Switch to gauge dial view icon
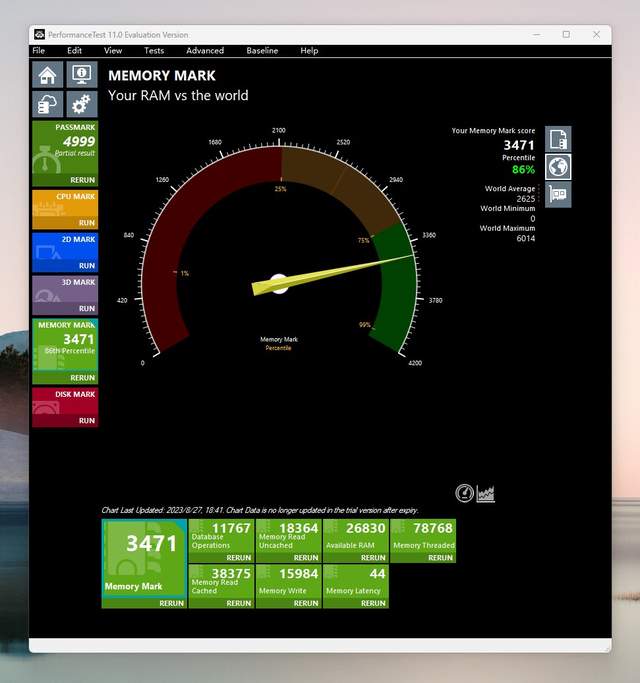Screen dimensions: 640x683 [x=464, y=493]
